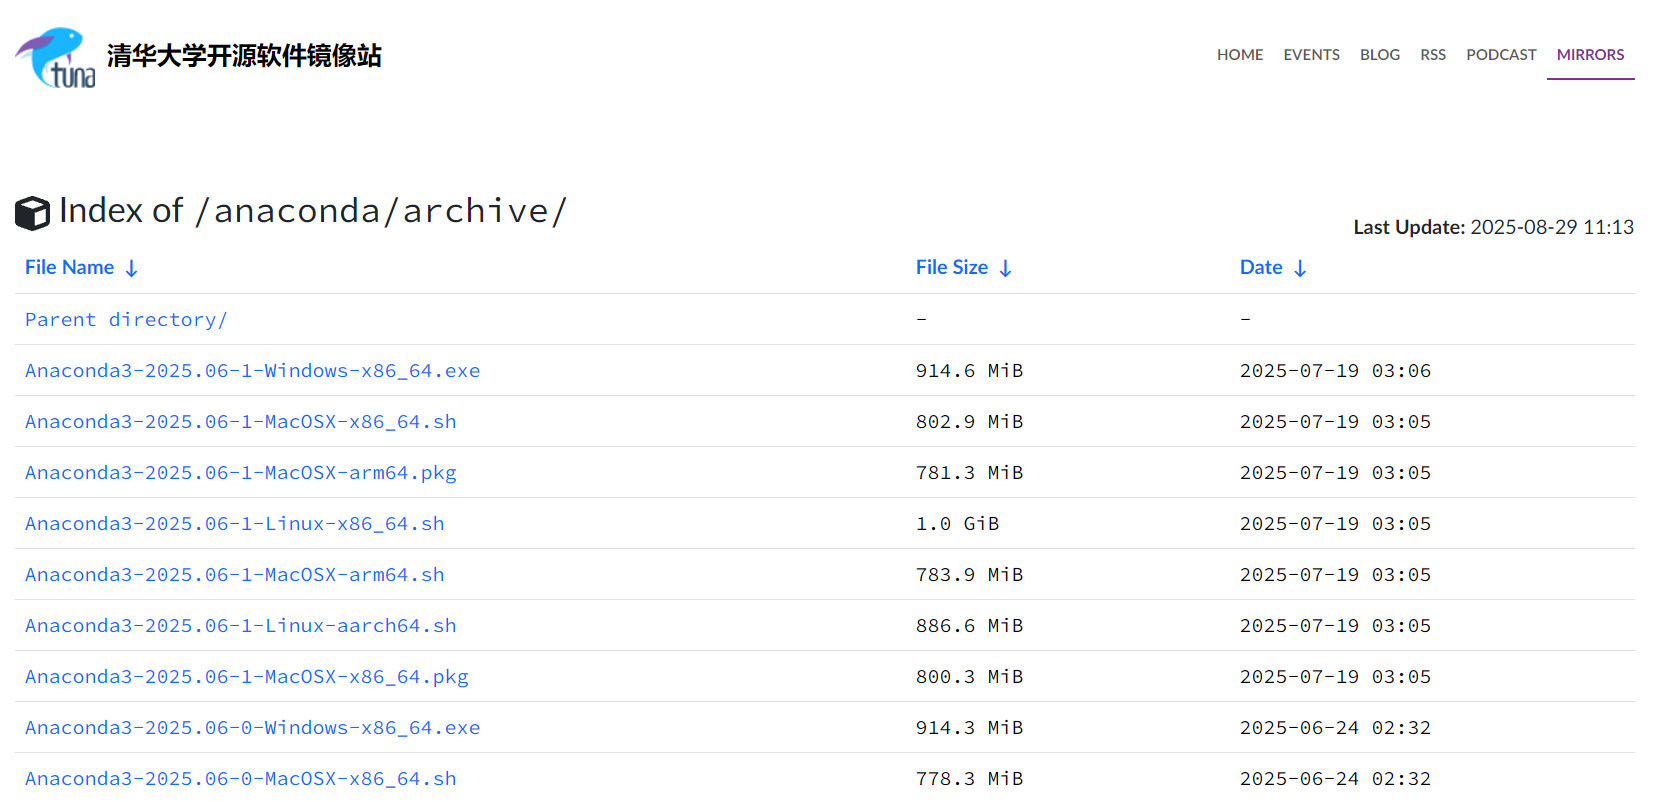This screenshot has height=802, width=1677.
Task: Click the File Name column header
Action: pyautogui.click(x=69, y=267)
